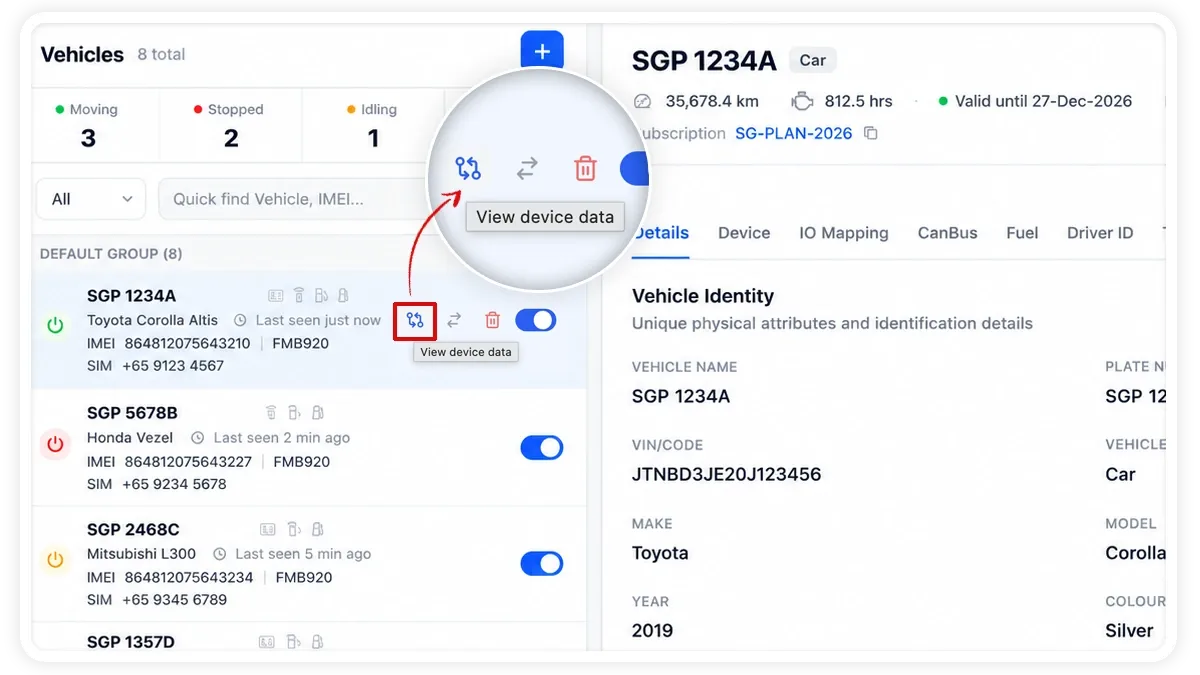Click the Honda Vezel model text
The image size is (1200, 675).
point(130,437)
